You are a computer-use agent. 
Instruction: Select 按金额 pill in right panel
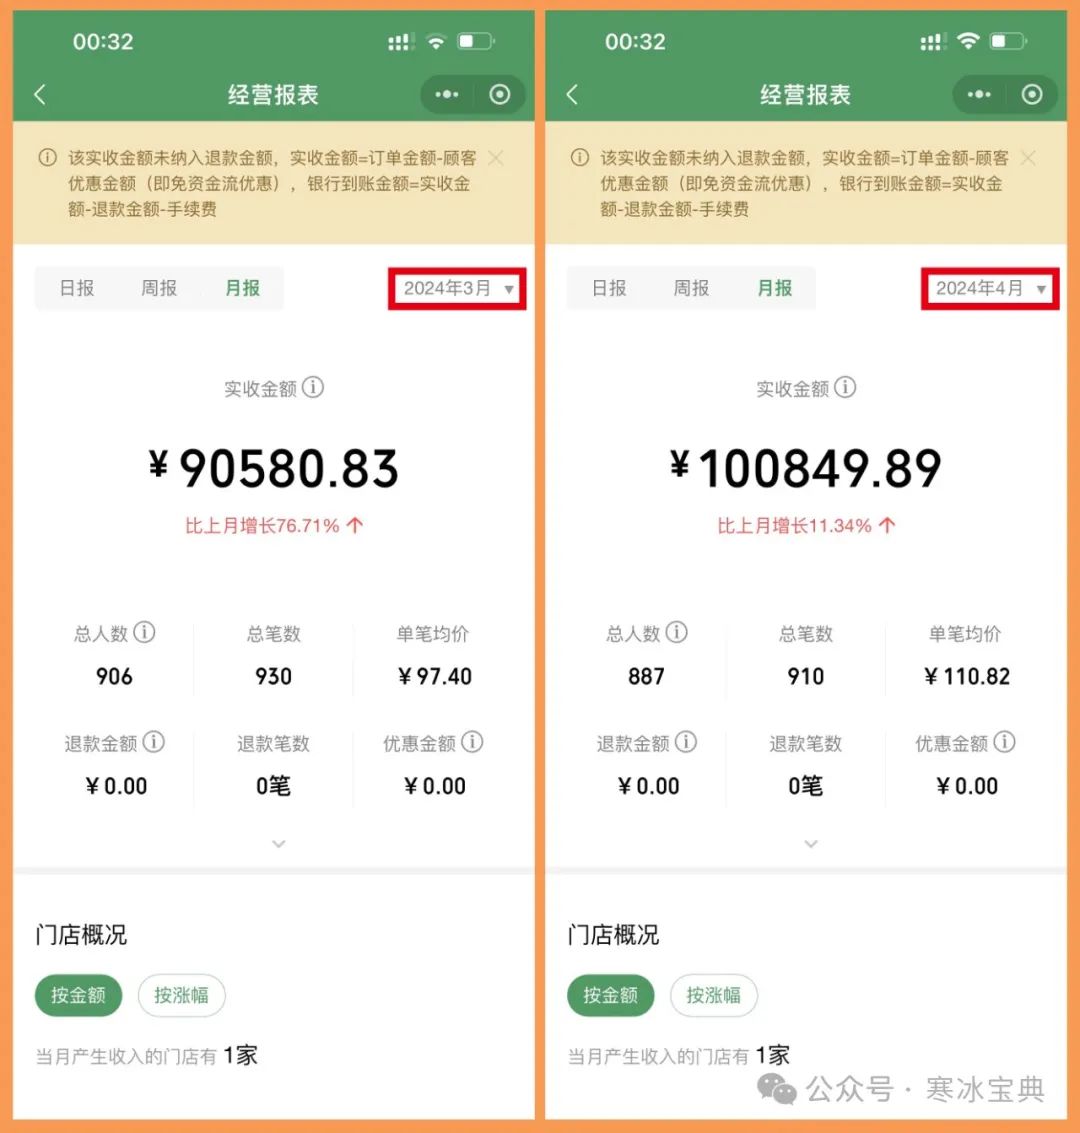610,995
